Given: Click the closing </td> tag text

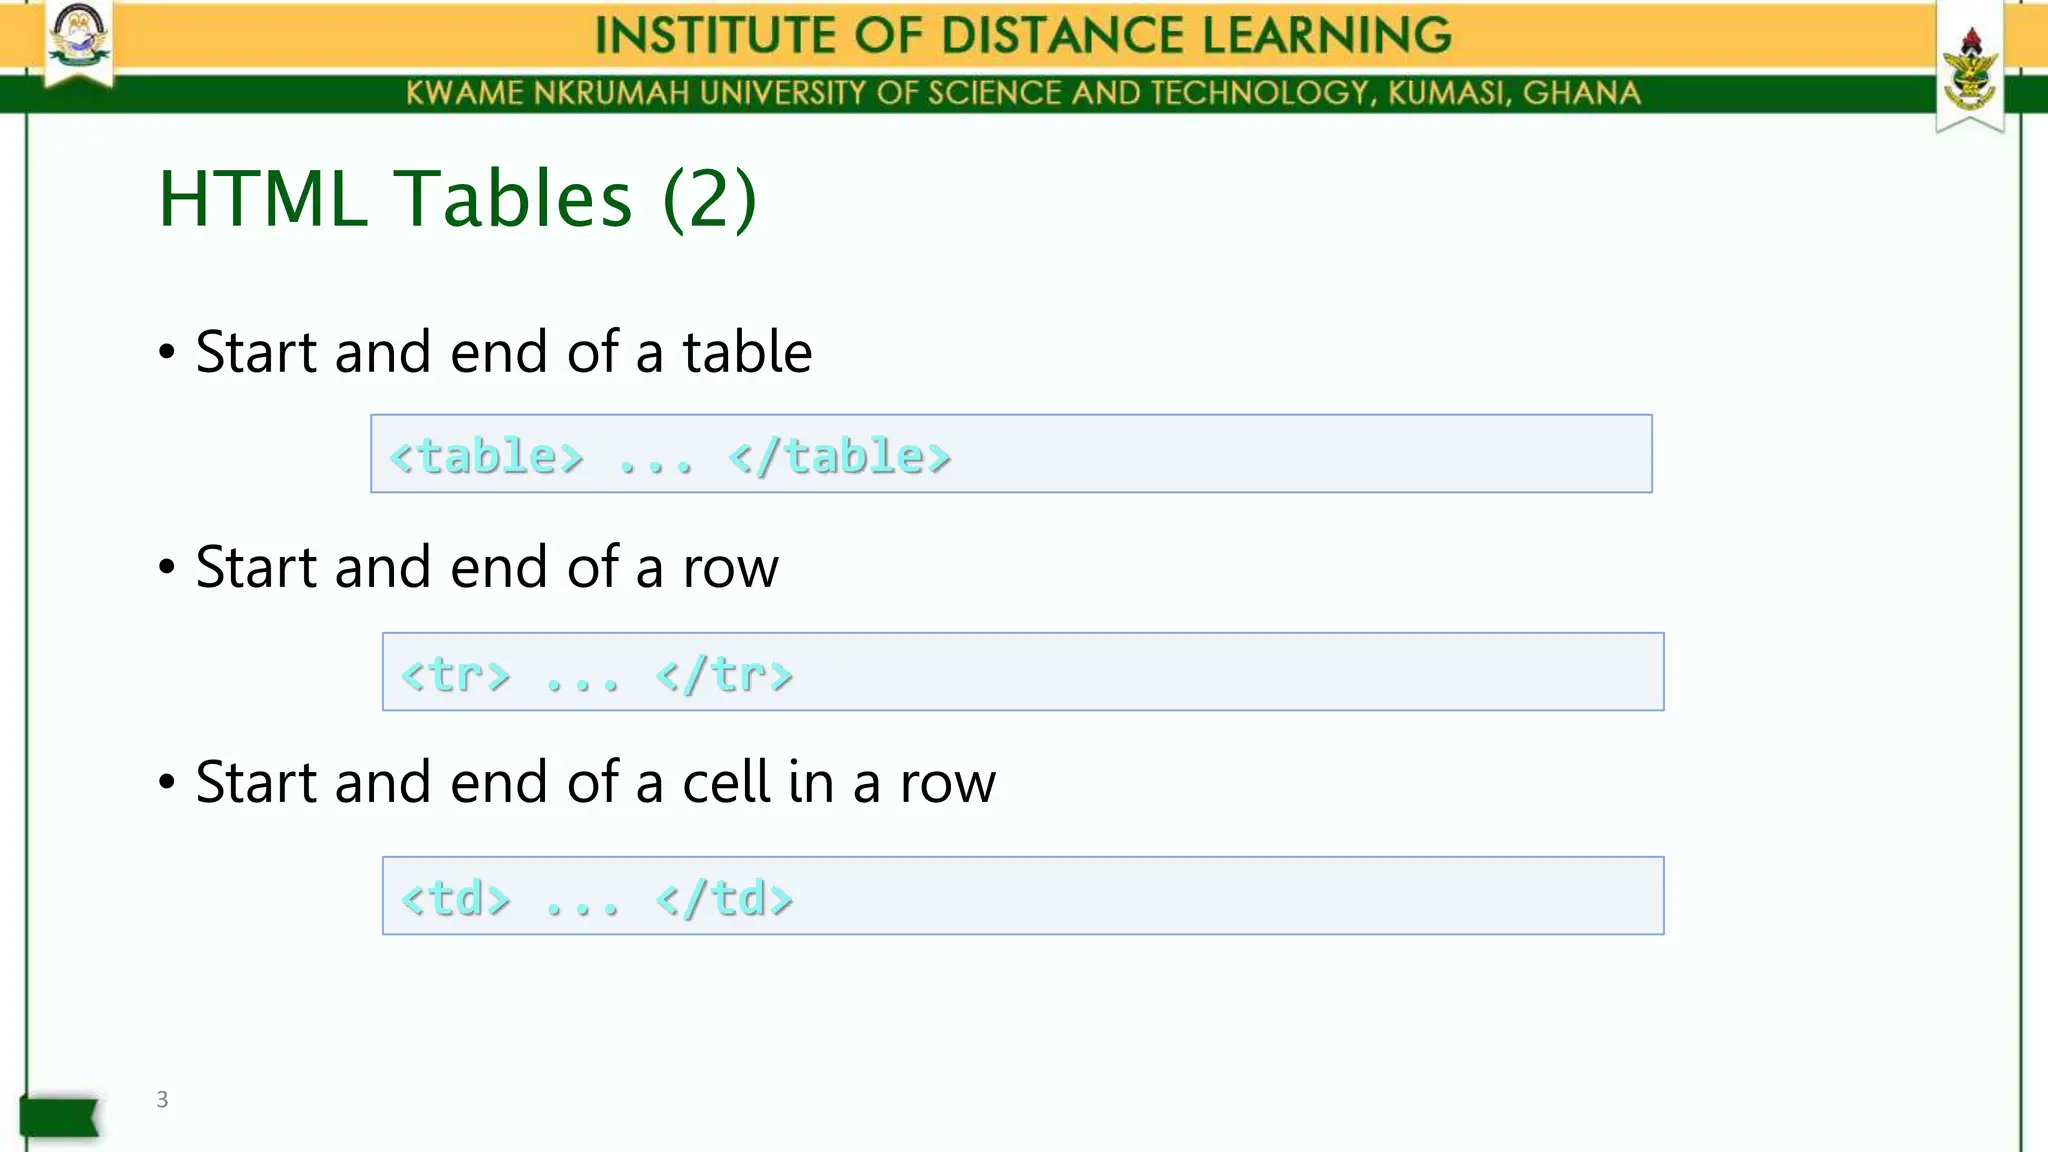Looking at the screenshot, I should pyautogui.click(x=724, y=898).
